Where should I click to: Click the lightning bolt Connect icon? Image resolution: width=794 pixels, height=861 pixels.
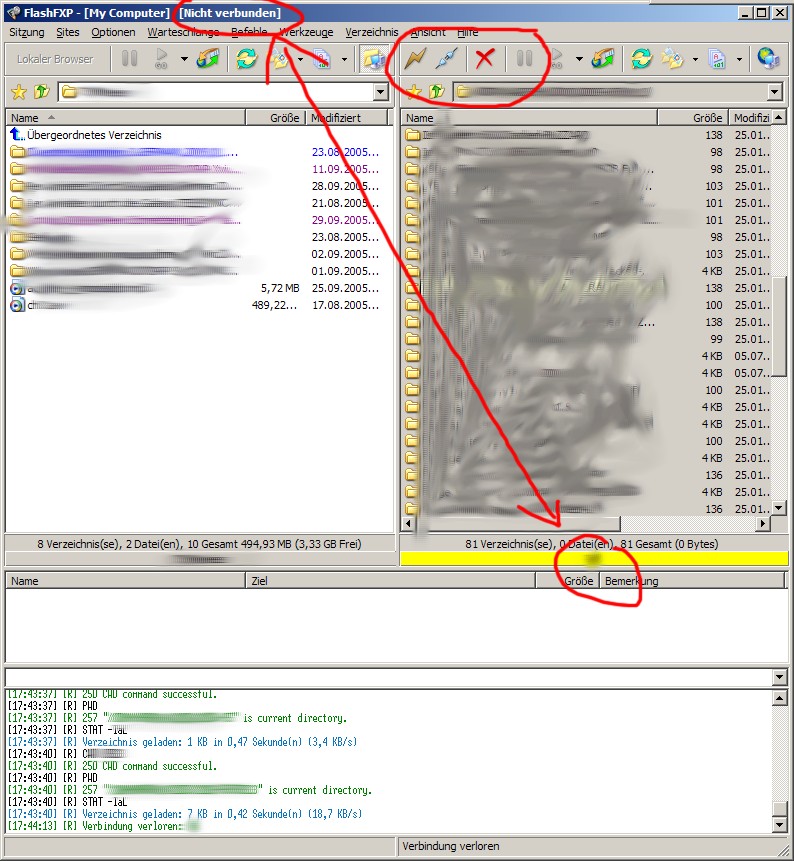point(415,59)
